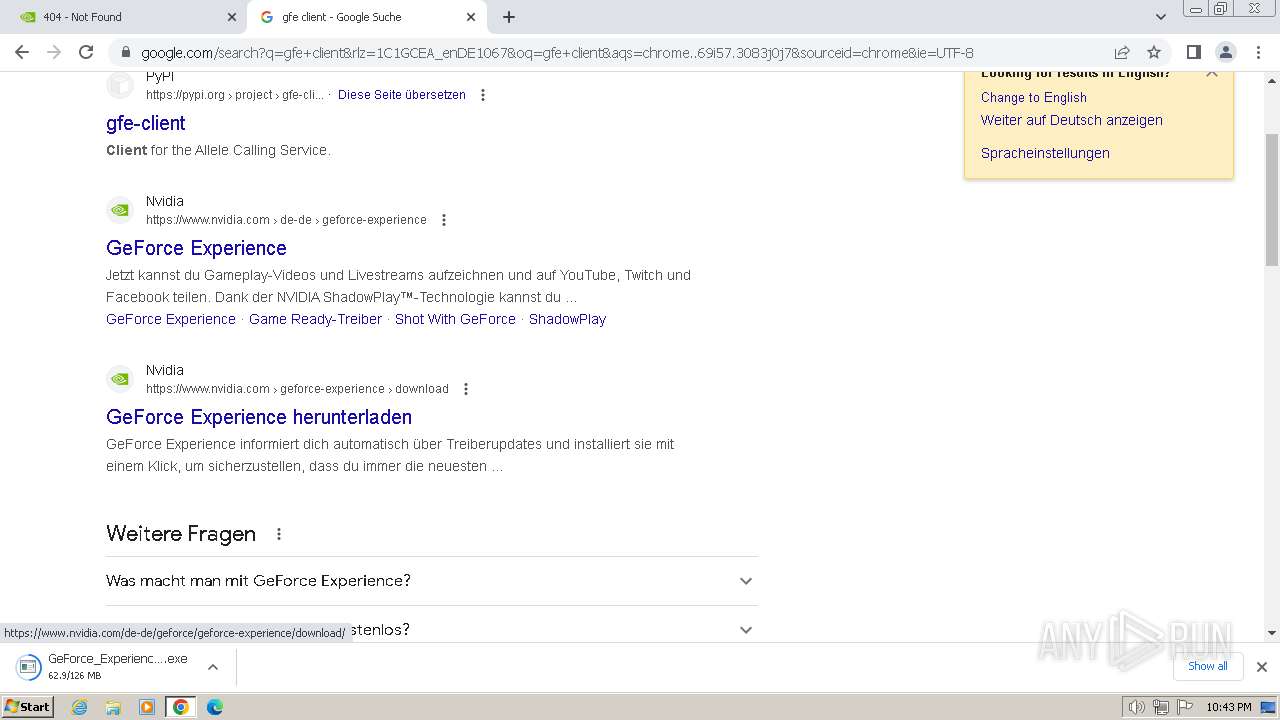Click the address bar URL
The image size is (1280, 720).
click(557, 53)
